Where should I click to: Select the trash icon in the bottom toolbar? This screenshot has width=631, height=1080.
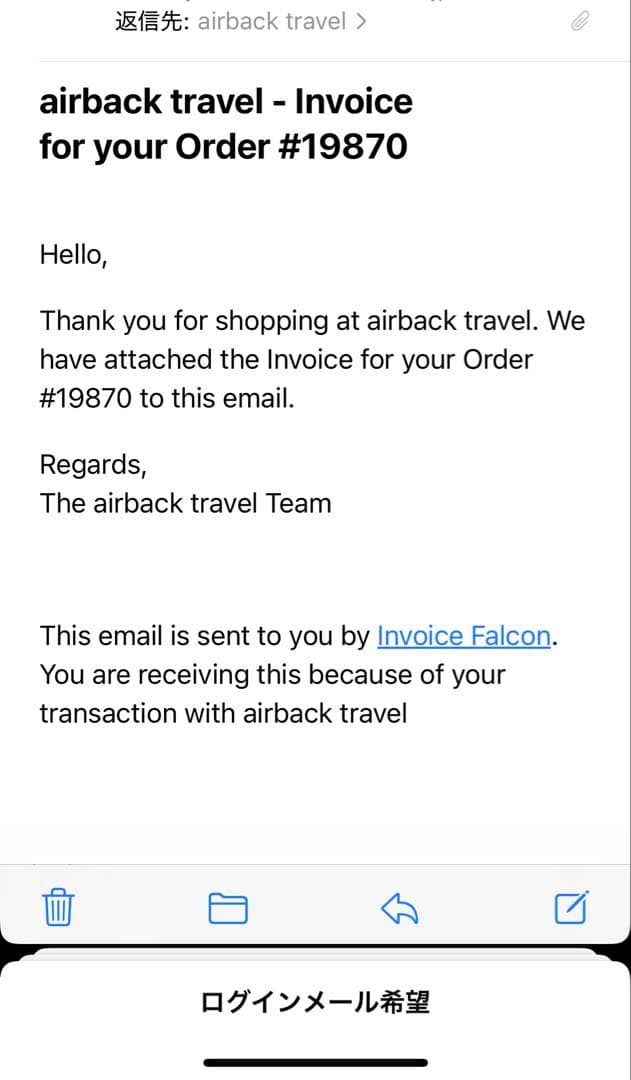tap(59, 908)
